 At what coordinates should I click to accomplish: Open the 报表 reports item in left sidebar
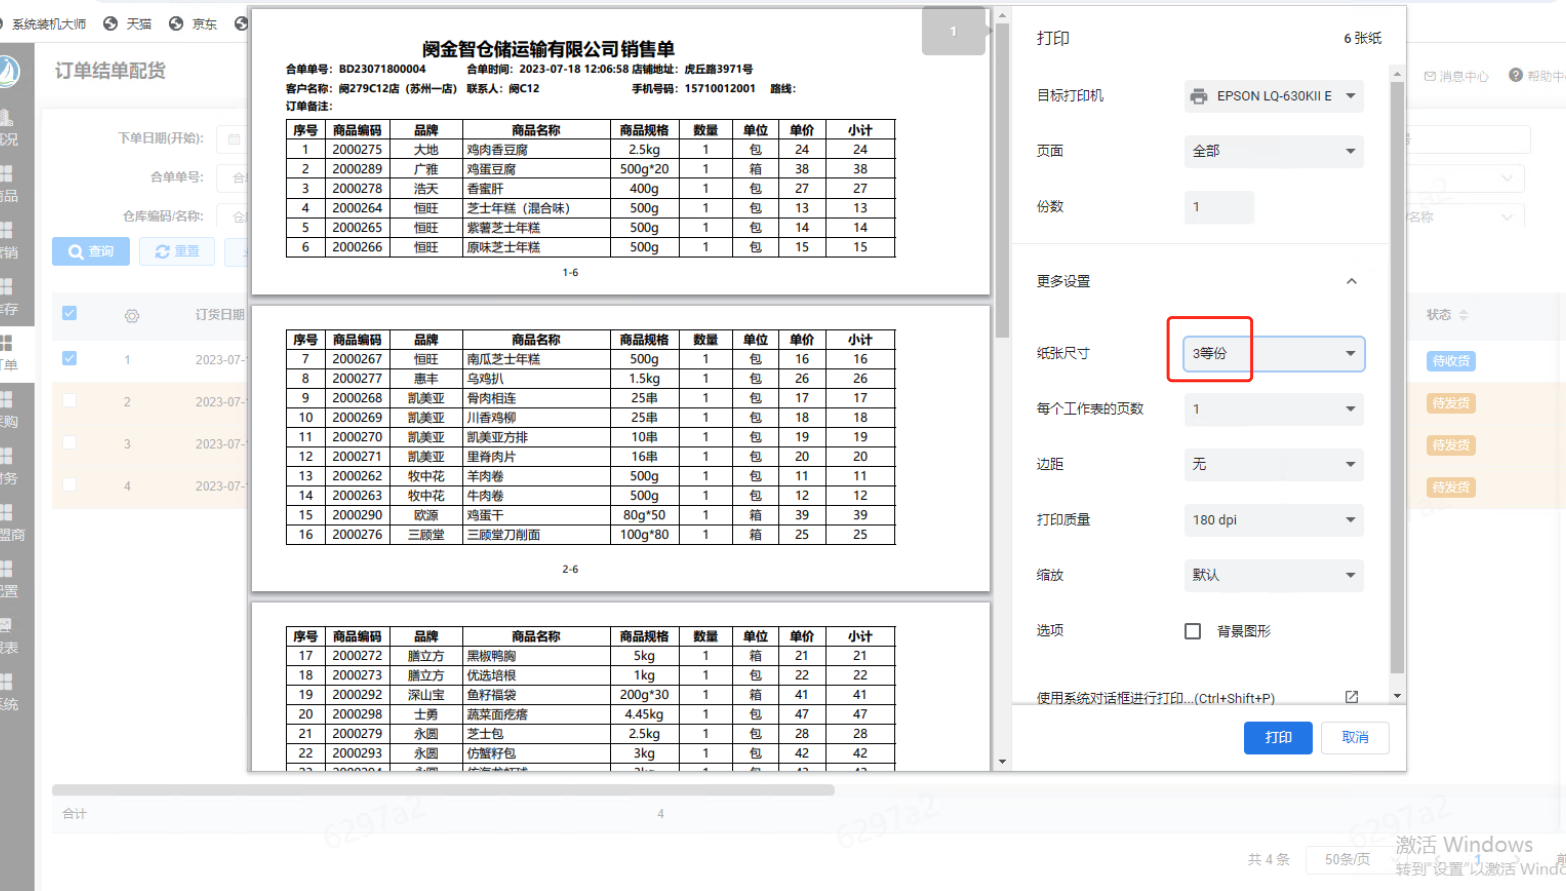coord(8,637)
